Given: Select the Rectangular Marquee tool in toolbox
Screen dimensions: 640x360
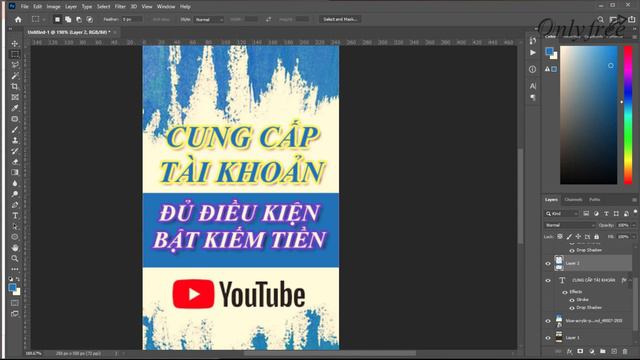Looking at the screenshot, I should tap(15, 54).
